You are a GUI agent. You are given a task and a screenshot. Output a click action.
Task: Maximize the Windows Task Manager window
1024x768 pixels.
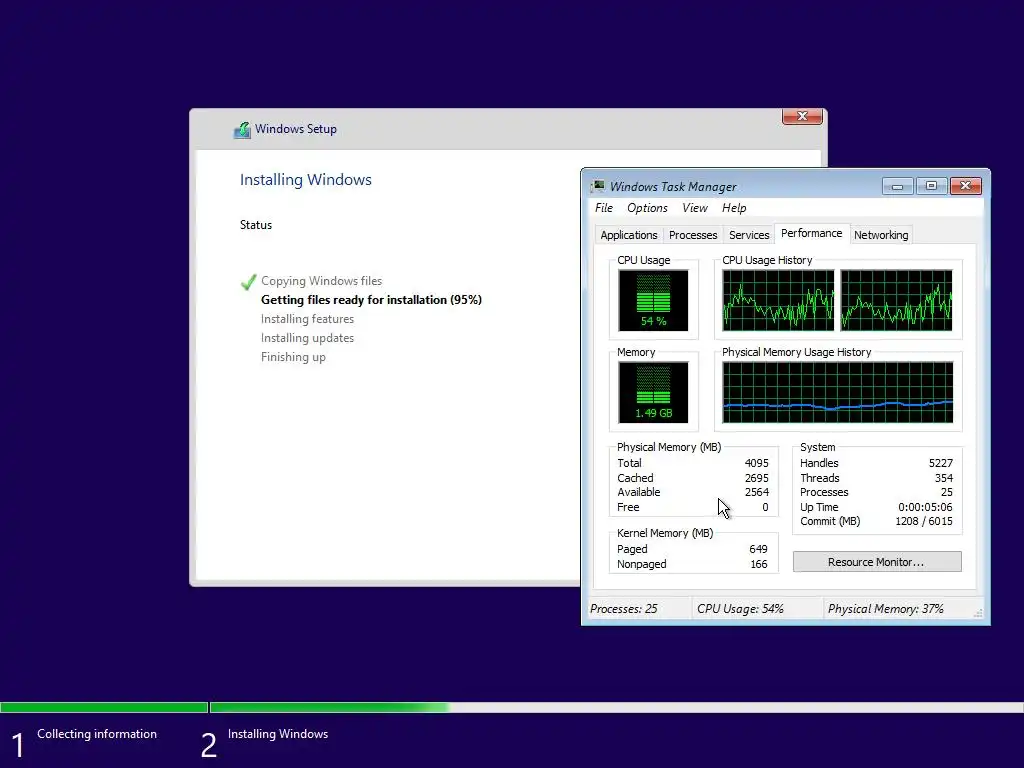(x=931, y=186)
